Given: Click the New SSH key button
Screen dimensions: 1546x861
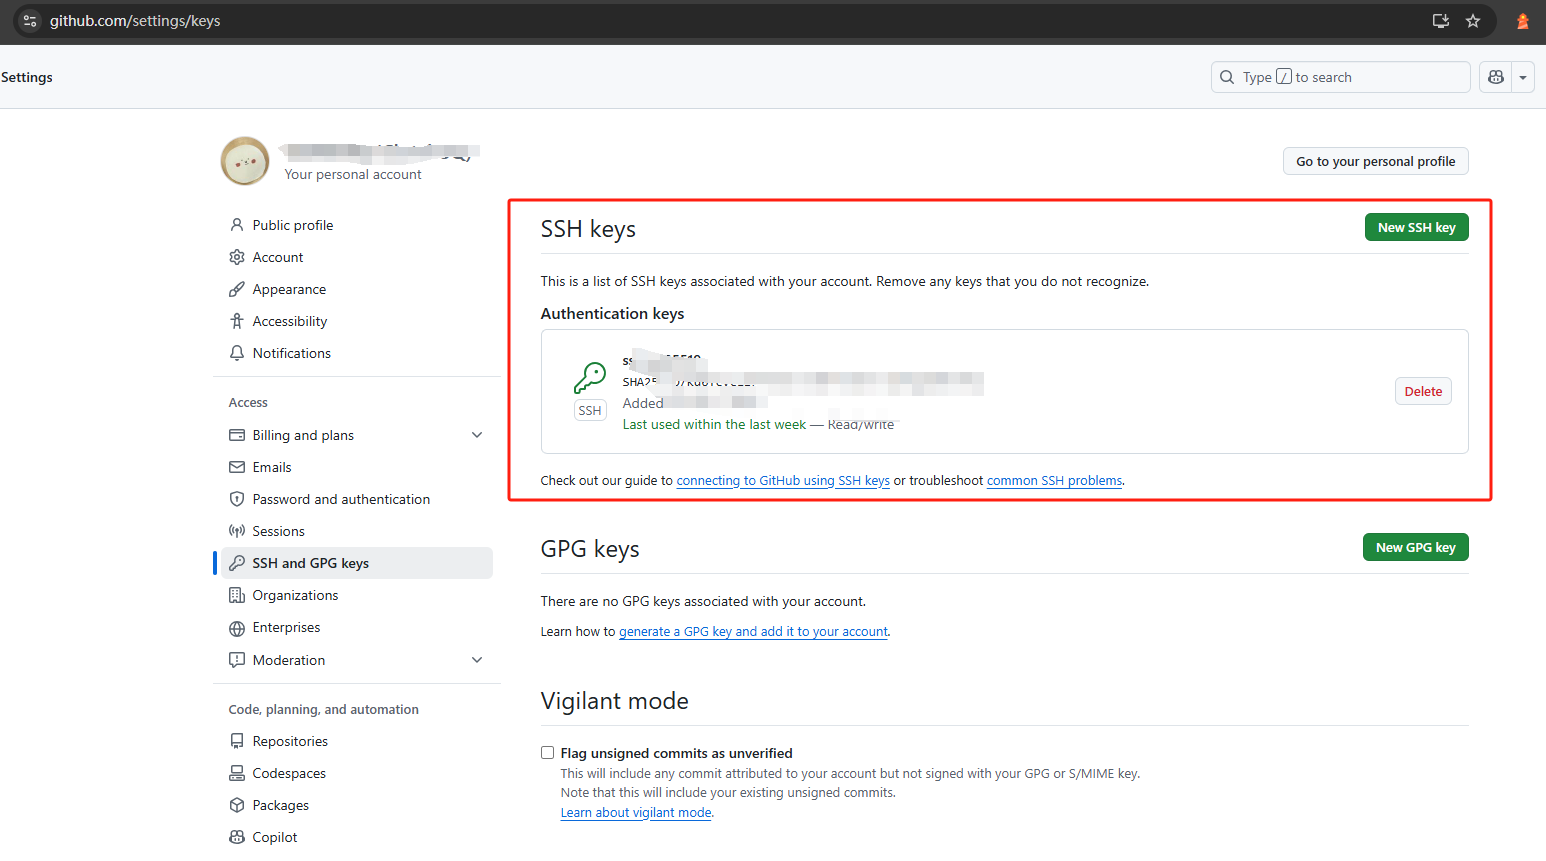Looking at the screenshot, I should click(1417, 227).
